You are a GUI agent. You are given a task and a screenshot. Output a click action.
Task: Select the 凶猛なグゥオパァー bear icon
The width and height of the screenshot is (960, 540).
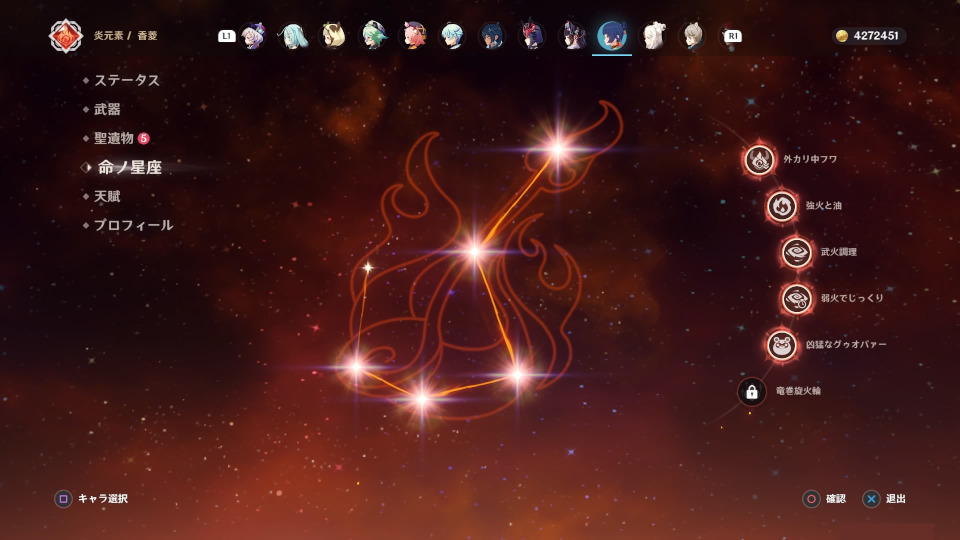[x=782, y=345]
